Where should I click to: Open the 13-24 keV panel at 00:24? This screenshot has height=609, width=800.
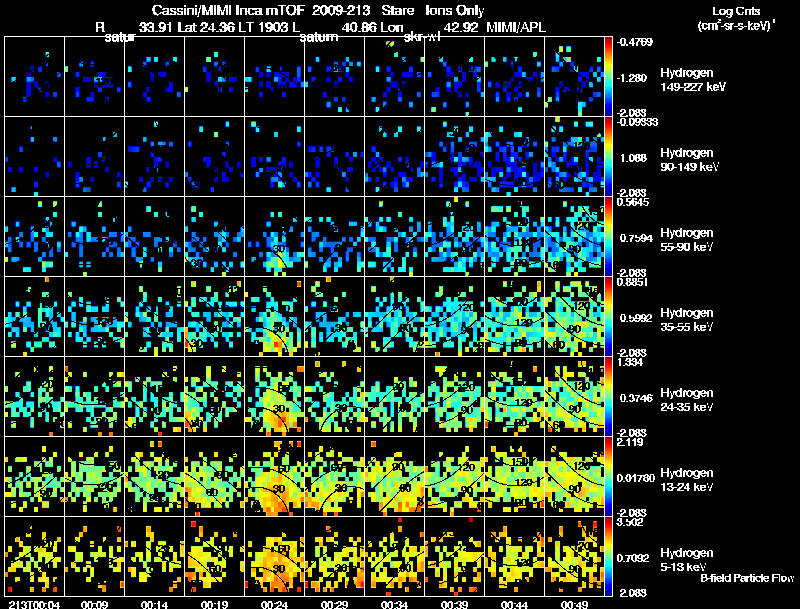coord(274,476)
